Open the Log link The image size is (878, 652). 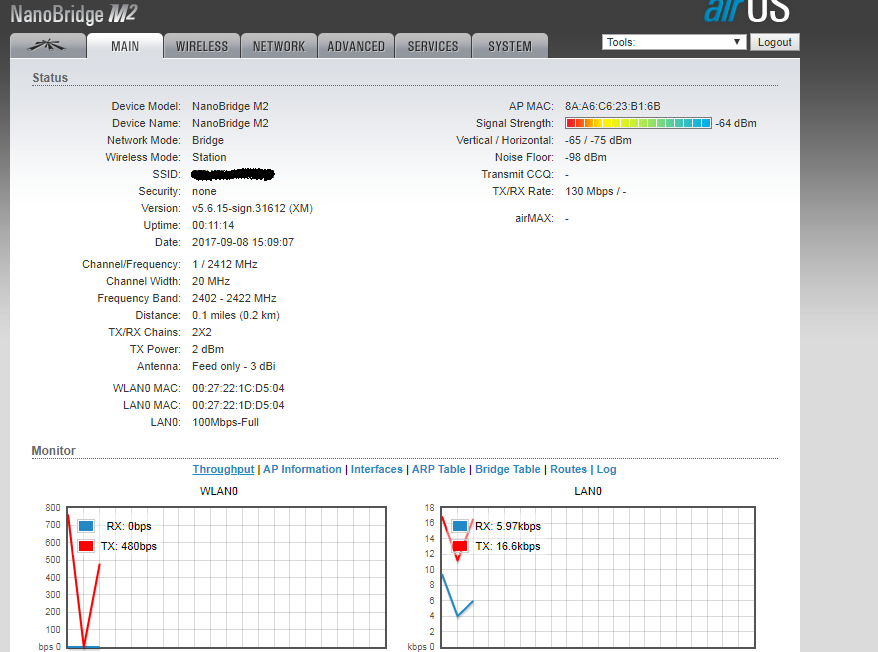point(606,469)
